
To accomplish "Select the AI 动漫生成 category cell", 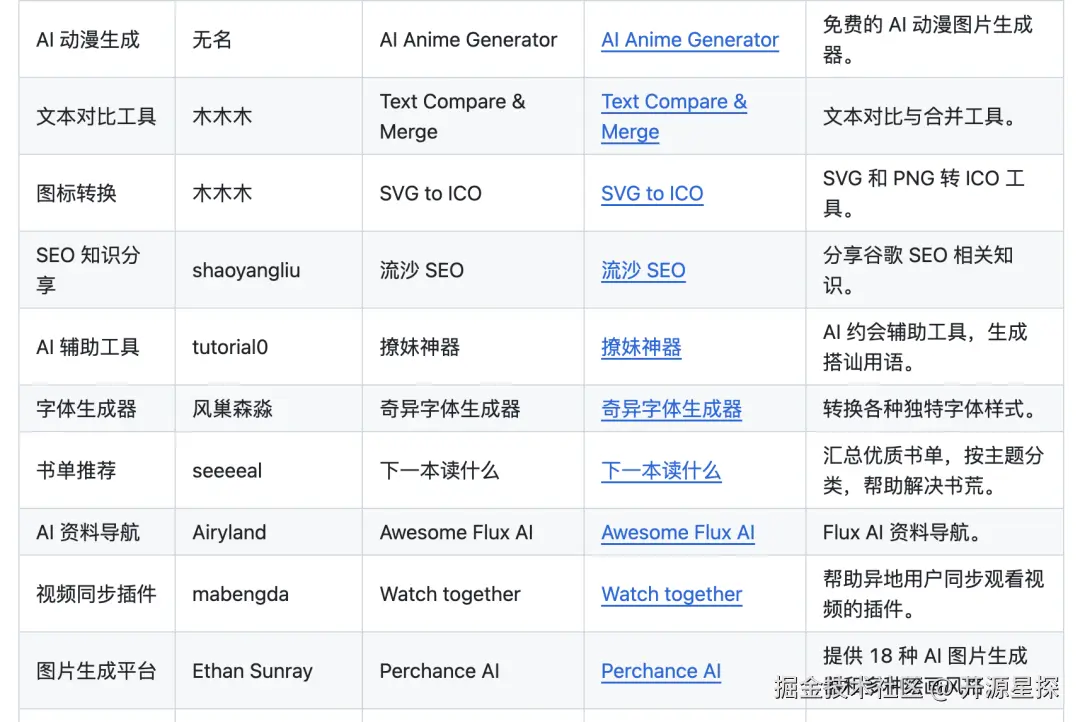I will point(85,40).
